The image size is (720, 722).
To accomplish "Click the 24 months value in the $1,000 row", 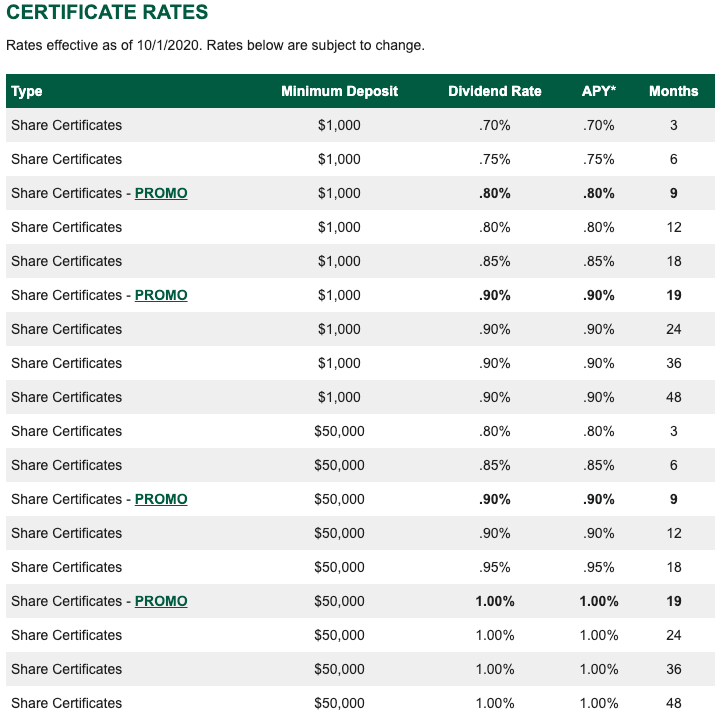I will [674, 329].
